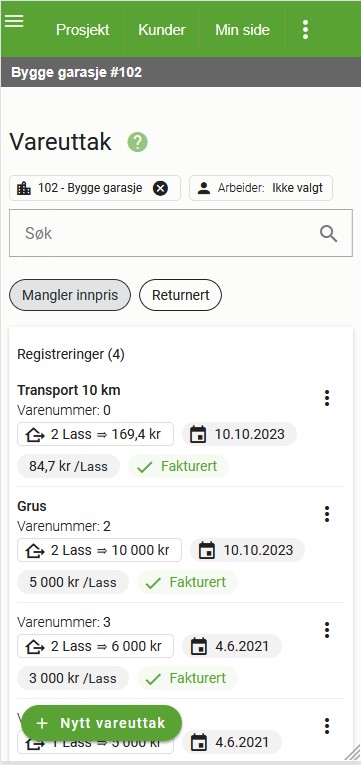The width and height of the screenshot is (361, 765).
Task: Toggle the Mangler innpris filter chip
Action: (70, 295)
